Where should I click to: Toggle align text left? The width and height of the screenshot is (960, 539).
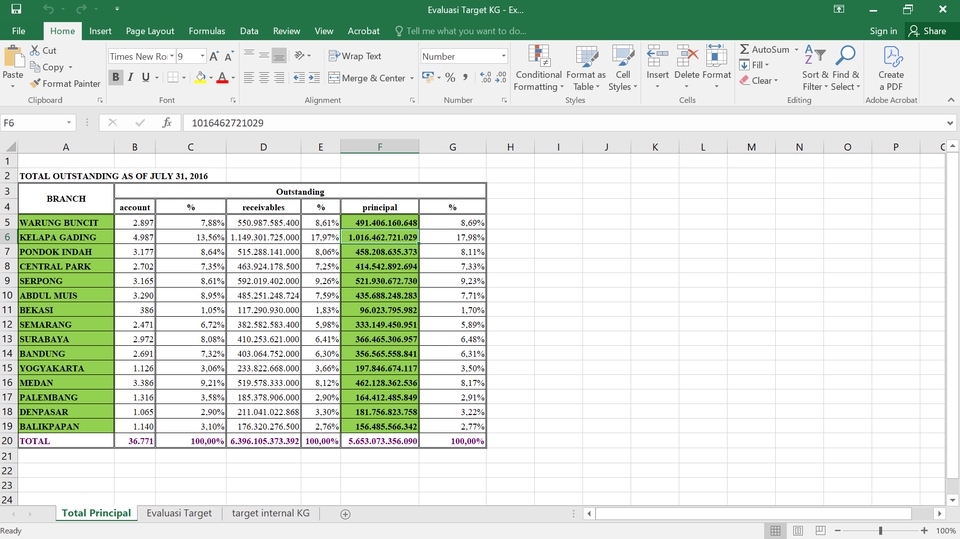click(x=249, y=78)
